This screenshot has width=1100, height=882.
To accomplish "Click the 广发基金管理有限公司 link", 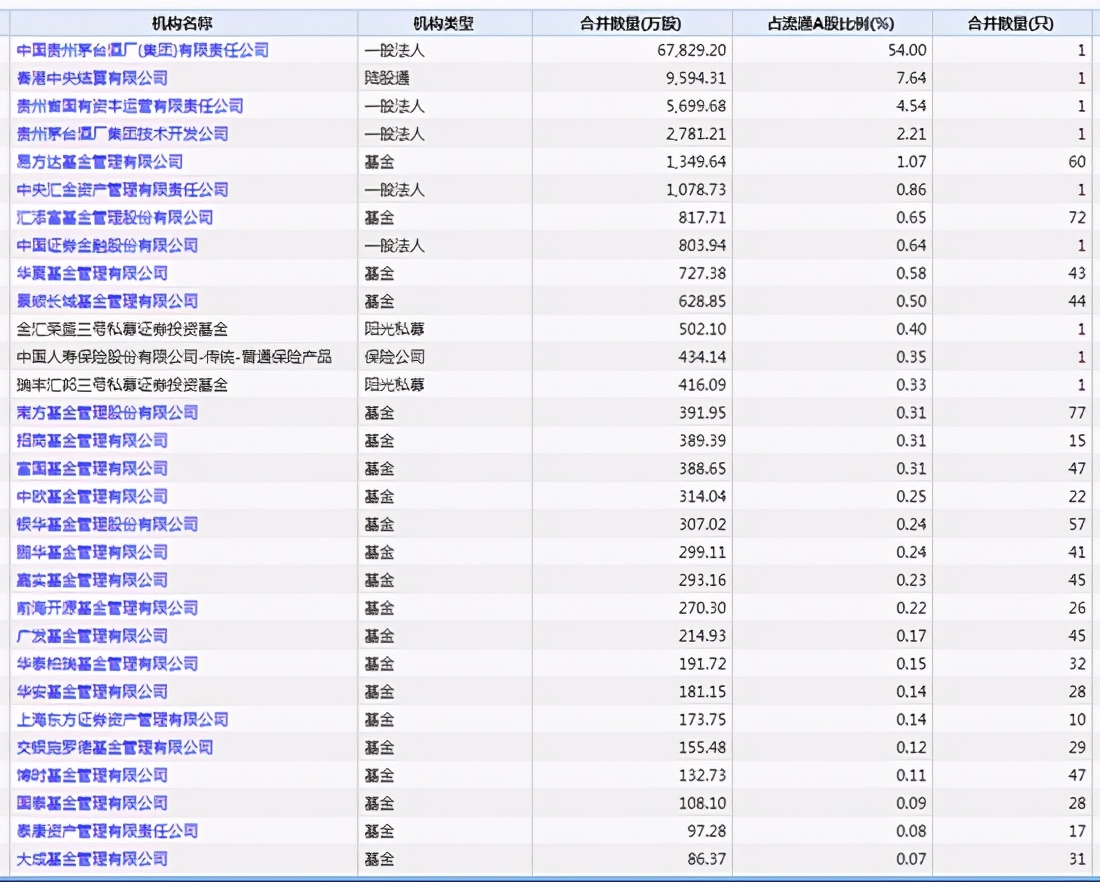I will click(92, 636).
